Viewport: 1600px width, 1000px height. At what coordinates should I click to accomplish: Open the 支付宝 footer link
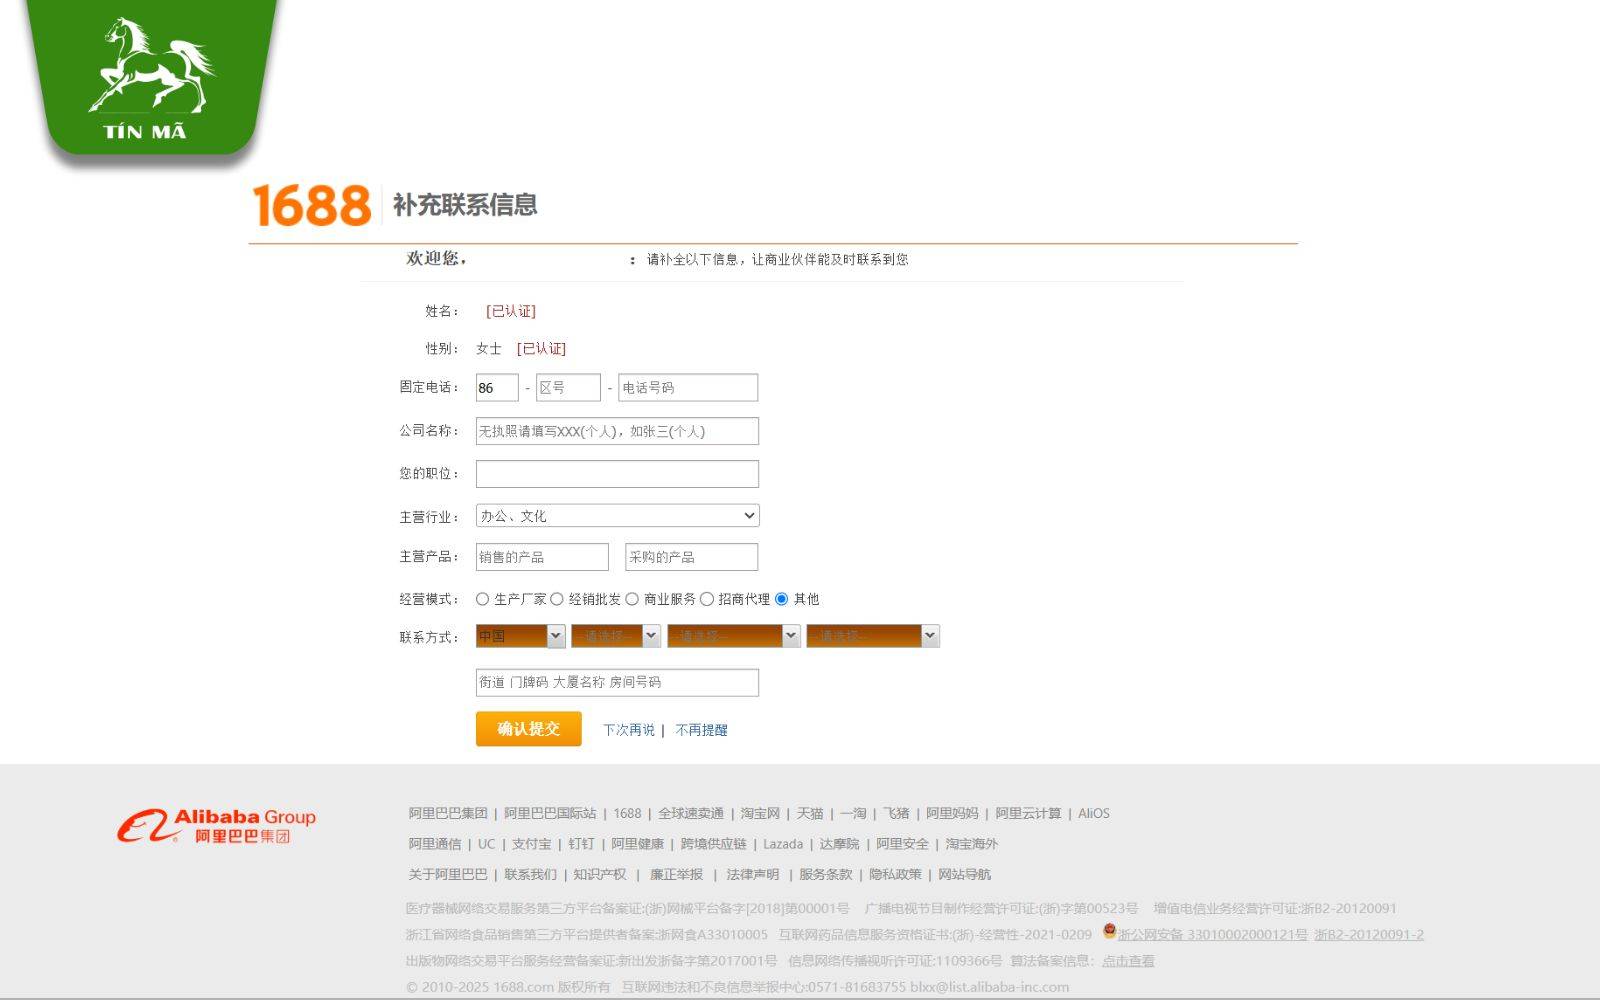click(x=531, y=844)
